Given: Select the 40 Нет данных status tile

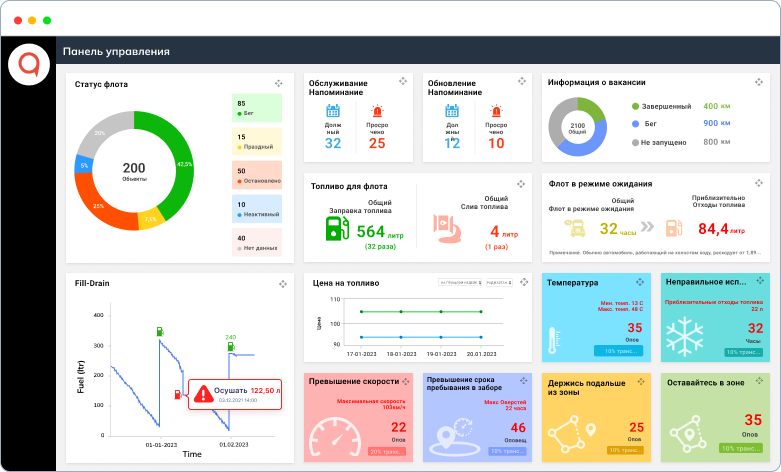Looking at the screenshot, I should [x=257, y=242].
